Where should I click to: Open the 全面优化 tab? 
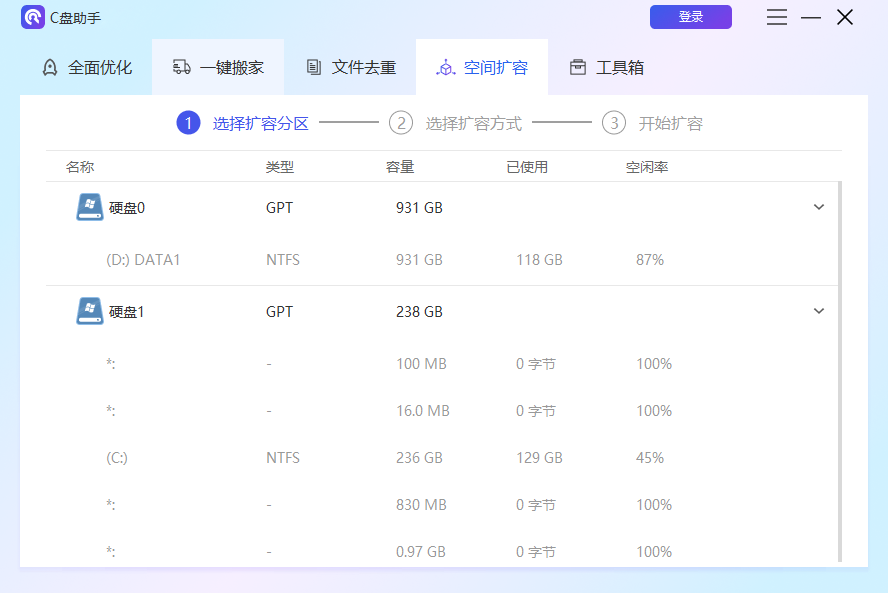pos(83,67)
